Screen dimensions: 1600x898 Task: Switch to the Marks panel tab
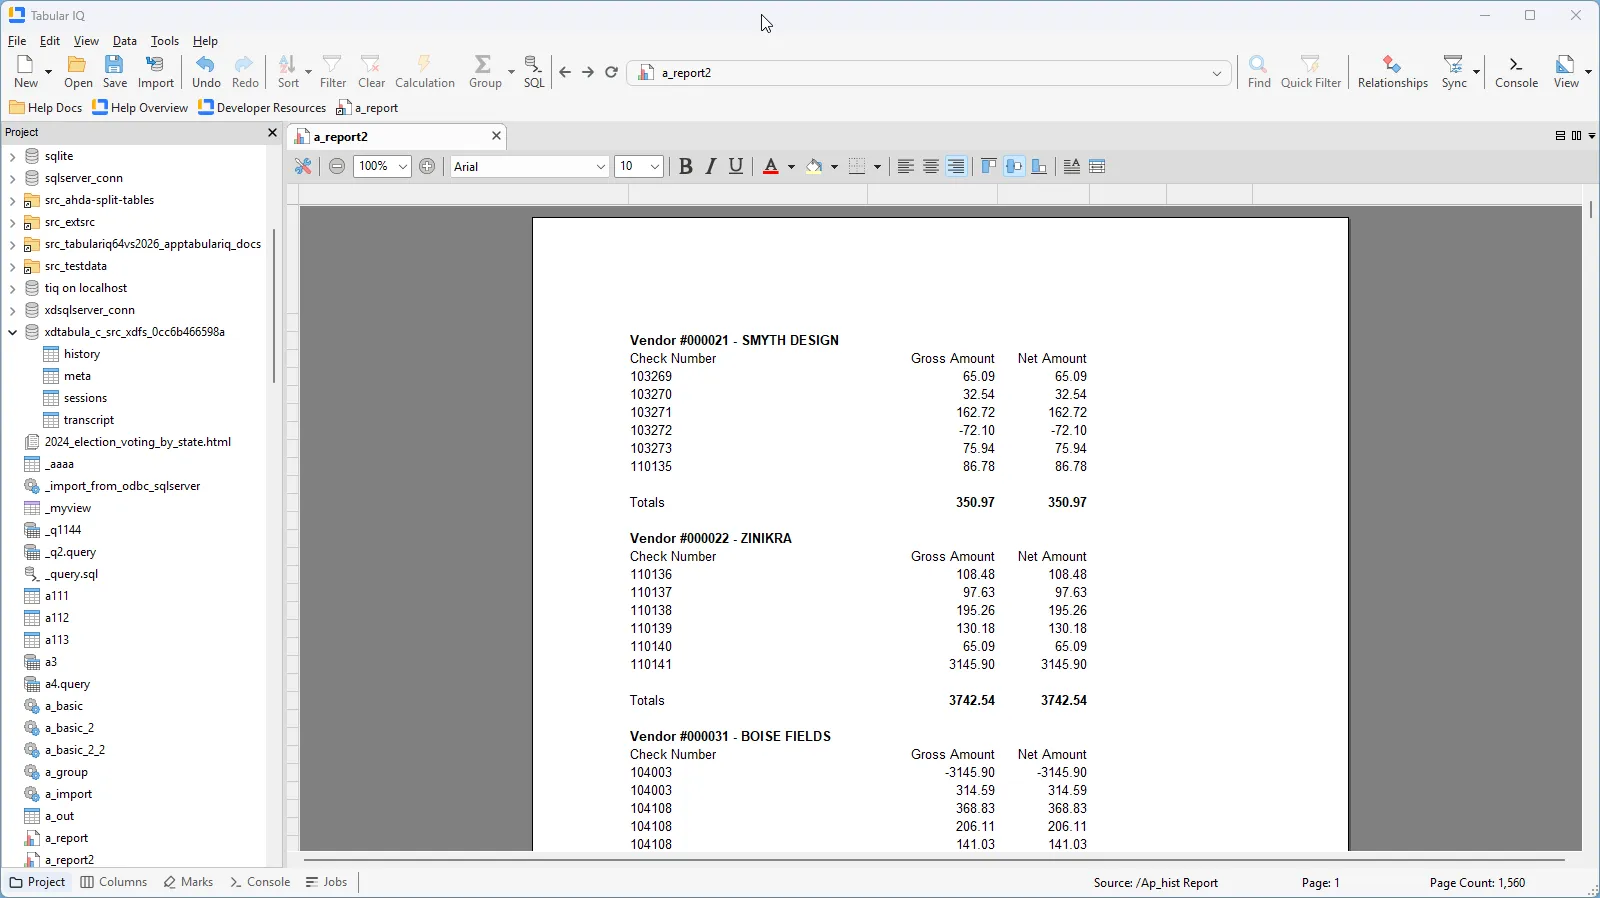click(189, 882)
